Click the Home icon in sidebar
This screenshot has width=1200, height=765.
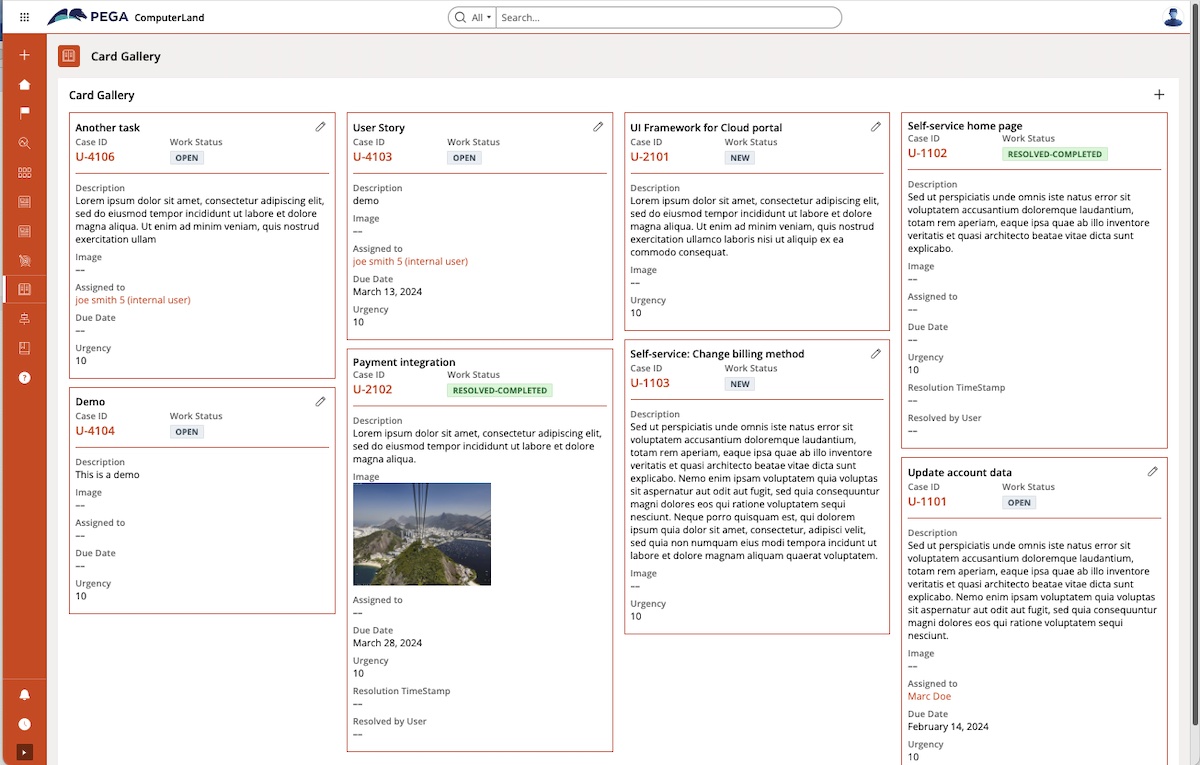(x=24, y=85)
